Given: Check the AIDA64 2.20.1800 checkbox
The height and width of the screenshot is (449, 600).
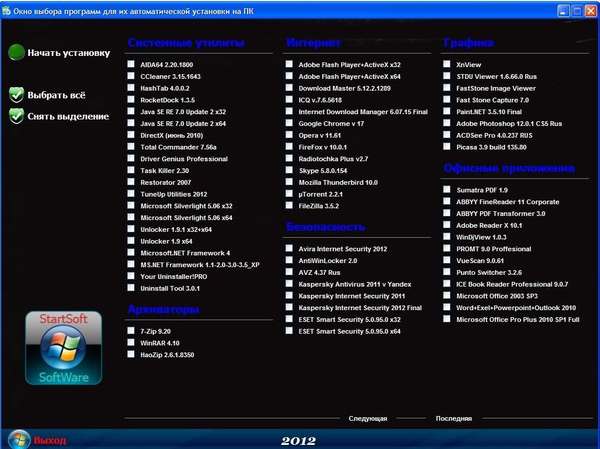Looking at the screenshot, I should (x=131, y=64).
